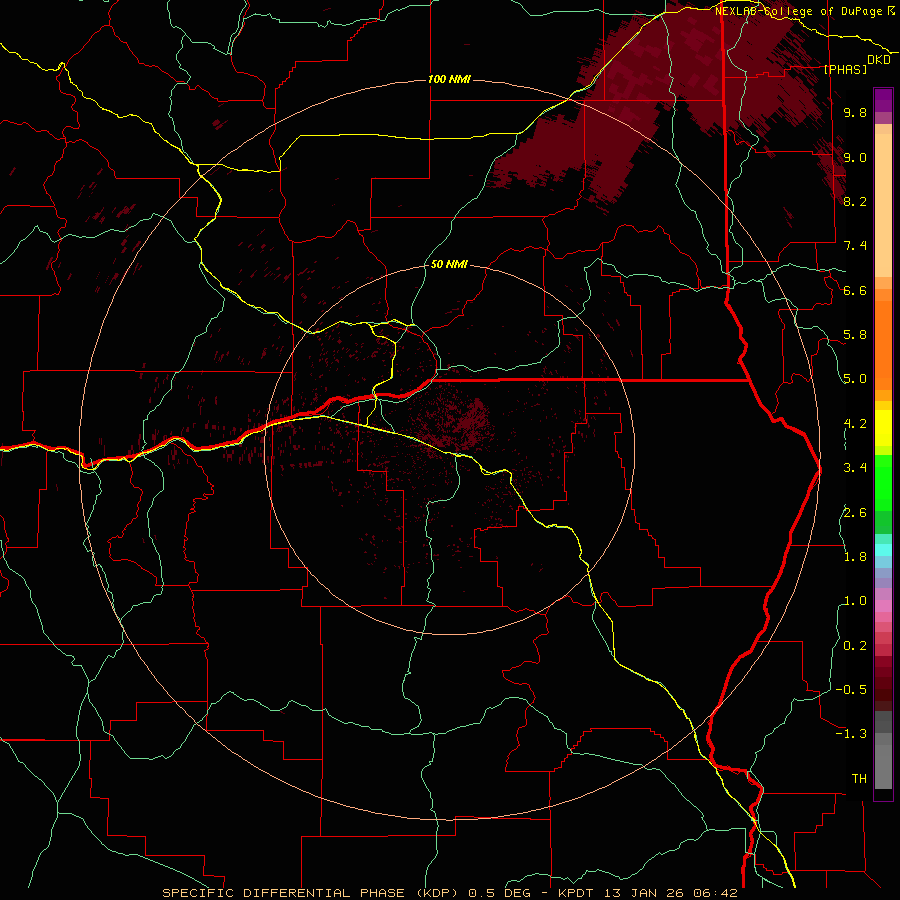This screenshot has width=900, height=900.
Task: Pick the large peach segment of color bar
Action: click(883, 207)
